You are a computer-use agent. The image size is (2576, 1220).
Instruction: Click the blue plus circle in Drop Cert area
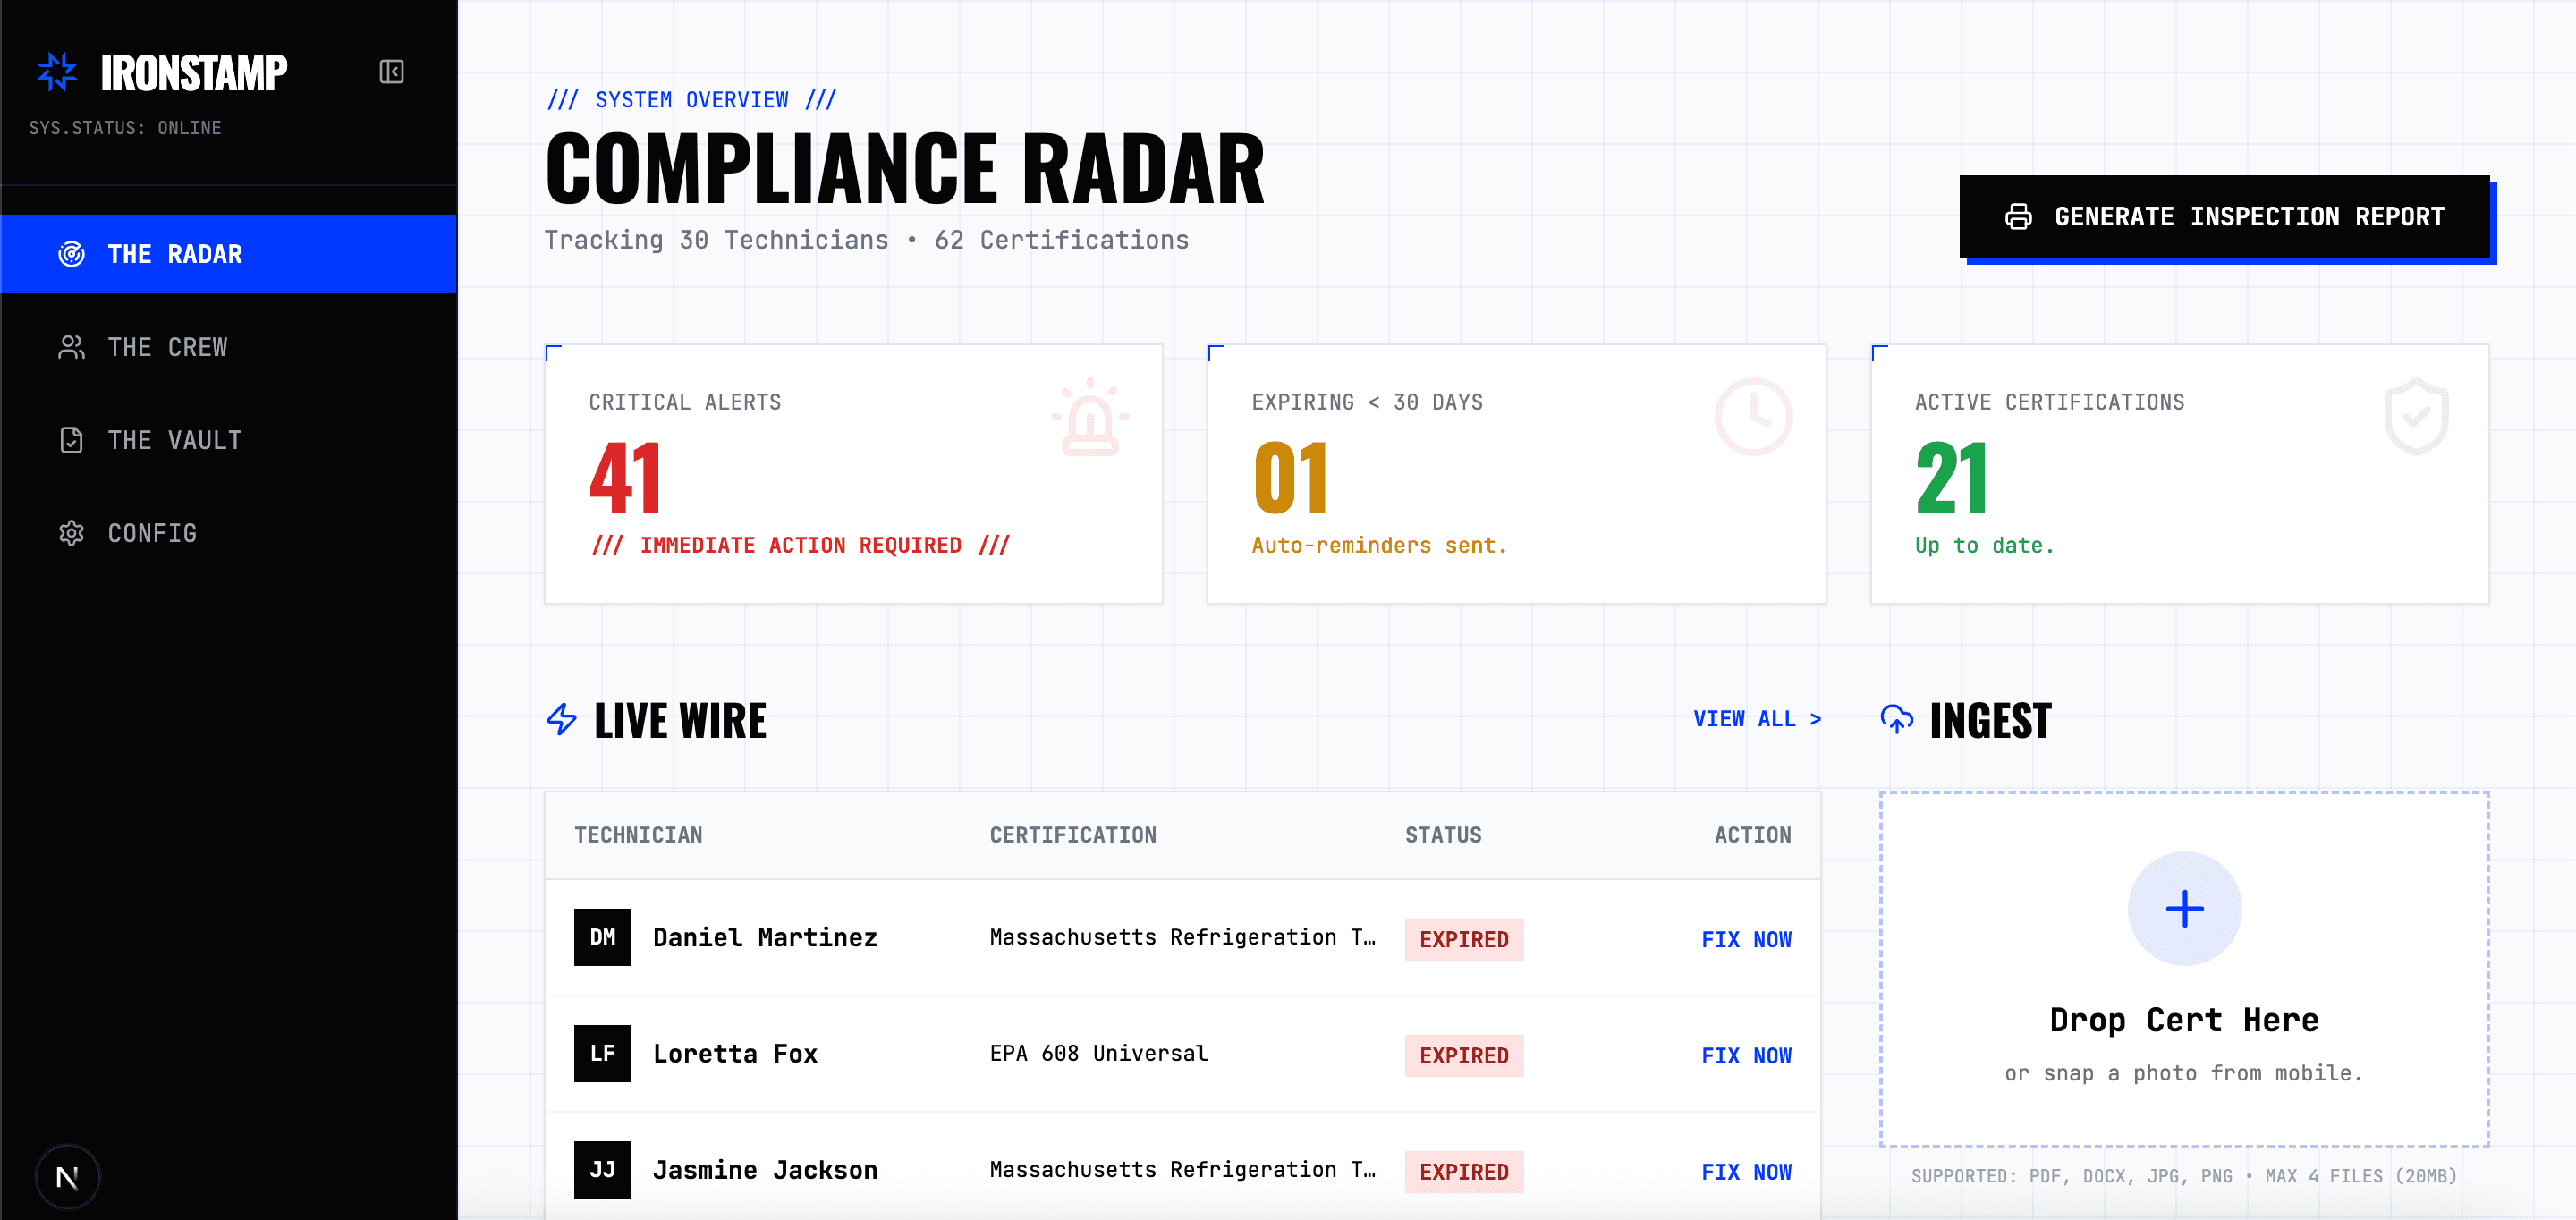click(2184, 908)
